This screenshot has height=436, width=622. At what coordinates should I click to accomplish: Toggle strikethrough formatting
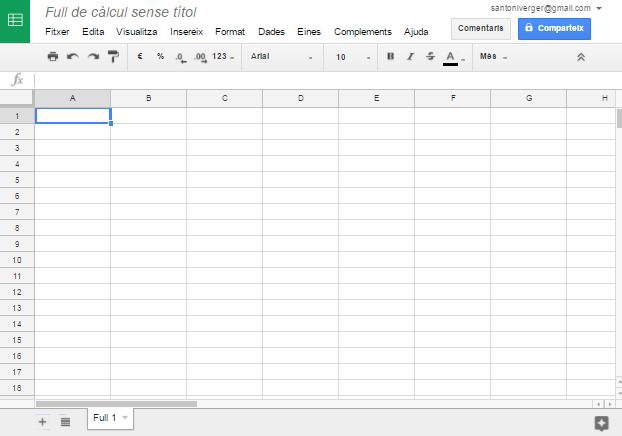click(430, 57)
